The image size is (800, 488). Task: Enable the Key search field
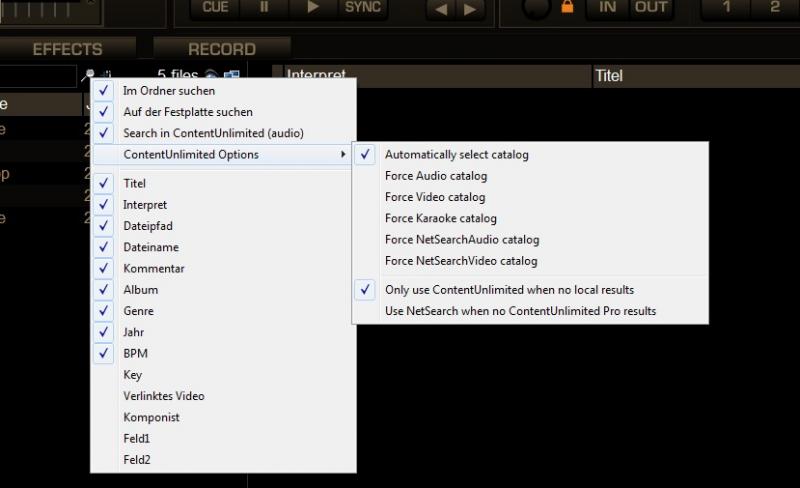(x=223, y=375)
